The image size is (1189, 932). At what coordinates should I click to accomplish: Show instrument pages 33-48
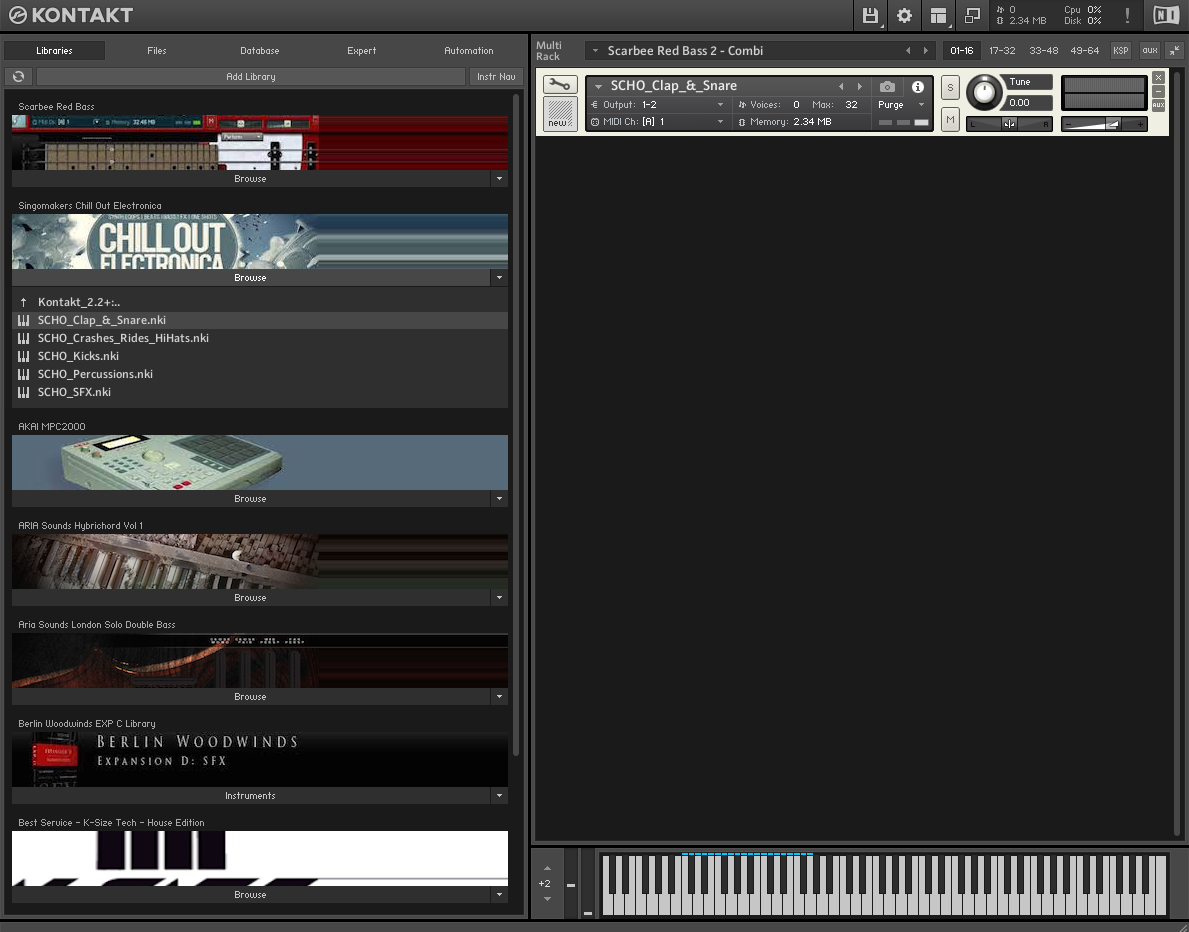pos(1043,51)
